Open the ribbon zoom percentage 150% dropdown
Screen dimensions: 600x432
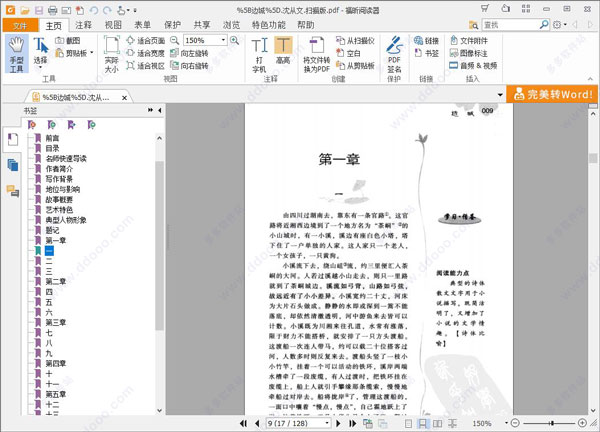pos(223,40)
